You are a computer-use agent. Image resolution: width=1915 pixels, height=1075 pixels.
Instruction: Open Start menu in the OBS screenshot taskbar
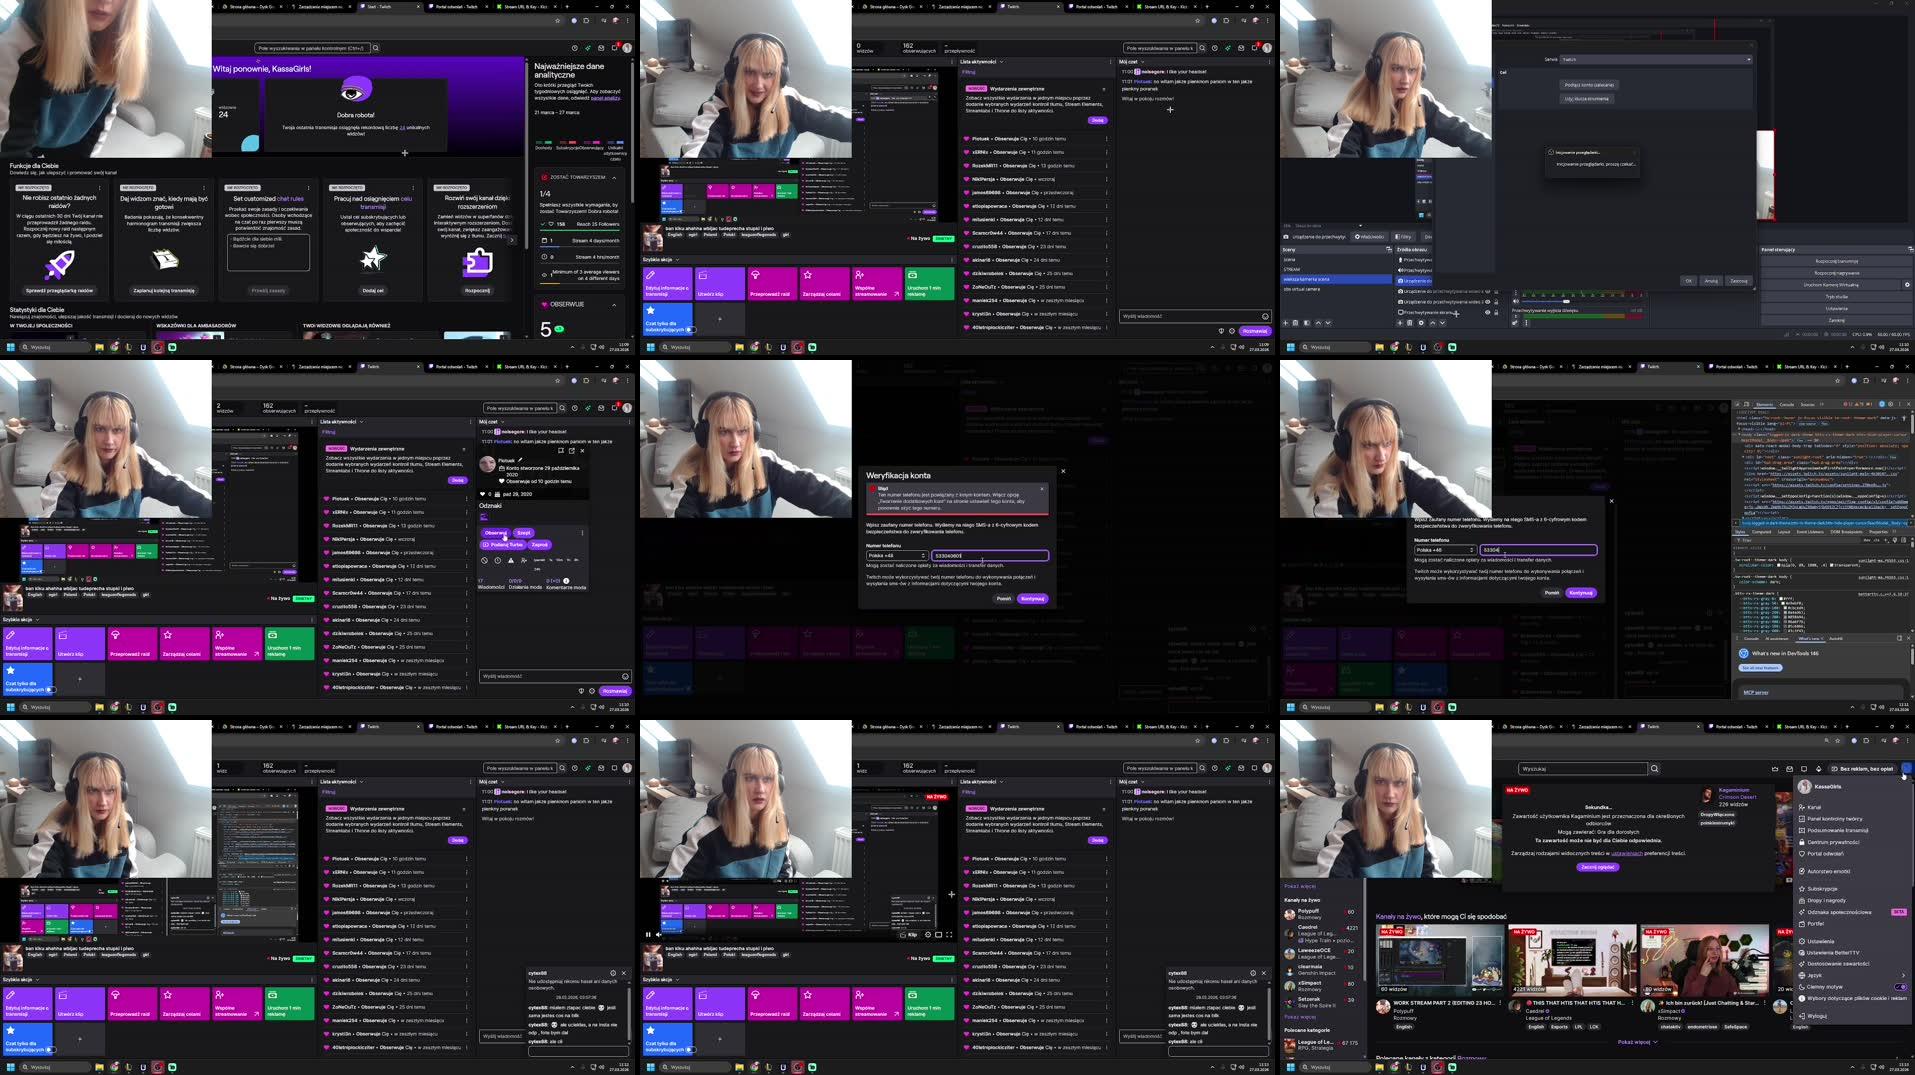pyautogui.click(x=1290, y=347)
